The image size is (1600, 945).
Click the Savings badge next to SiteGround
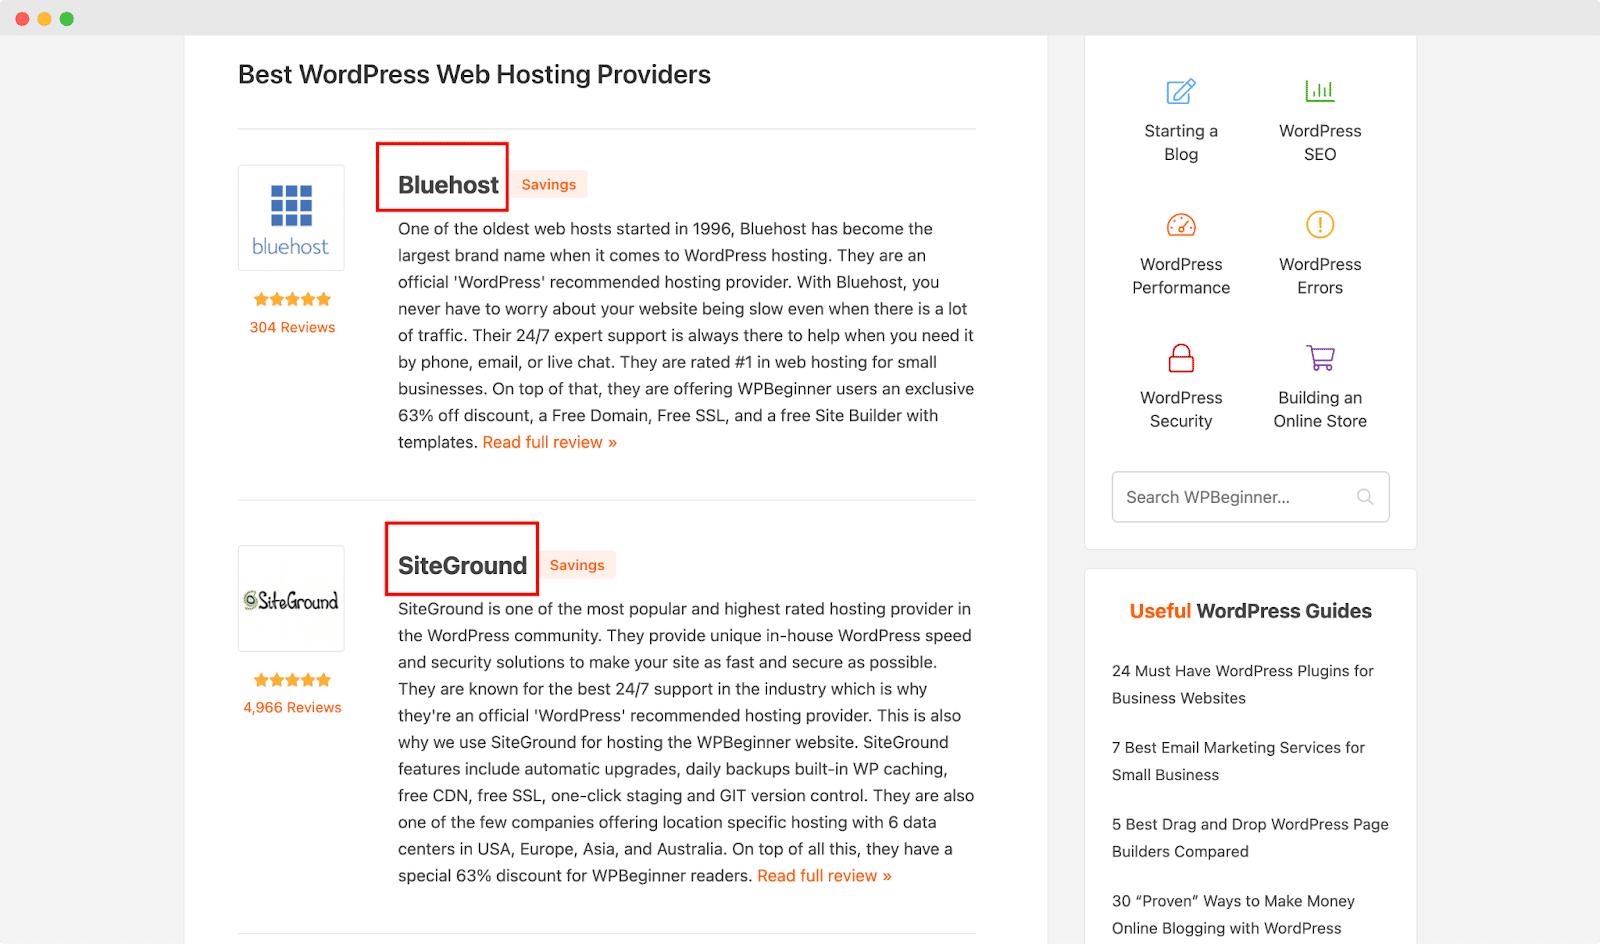(577, 564)
